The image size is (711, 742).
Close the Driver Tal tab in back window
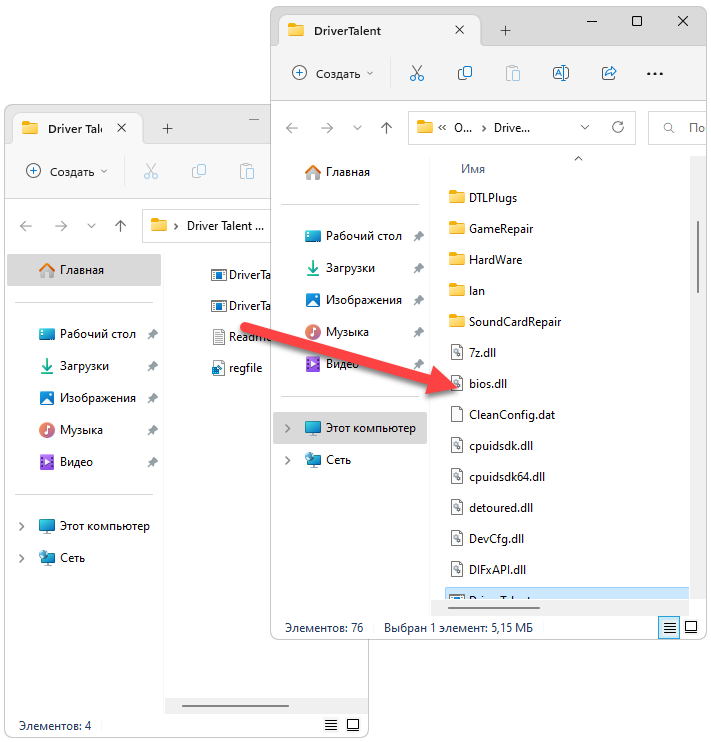[x=122, y=128]
